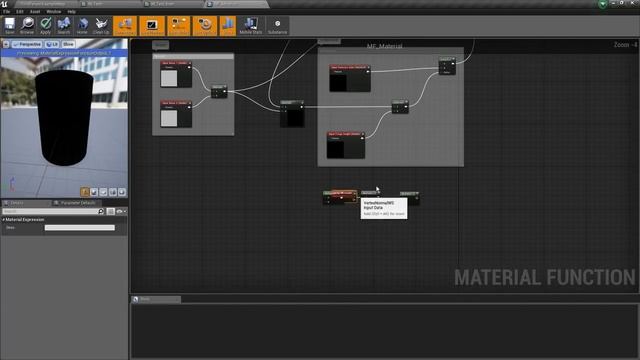Switch to the Details tab
Viewport: 640px width, 360px height.
pos(26,203)
